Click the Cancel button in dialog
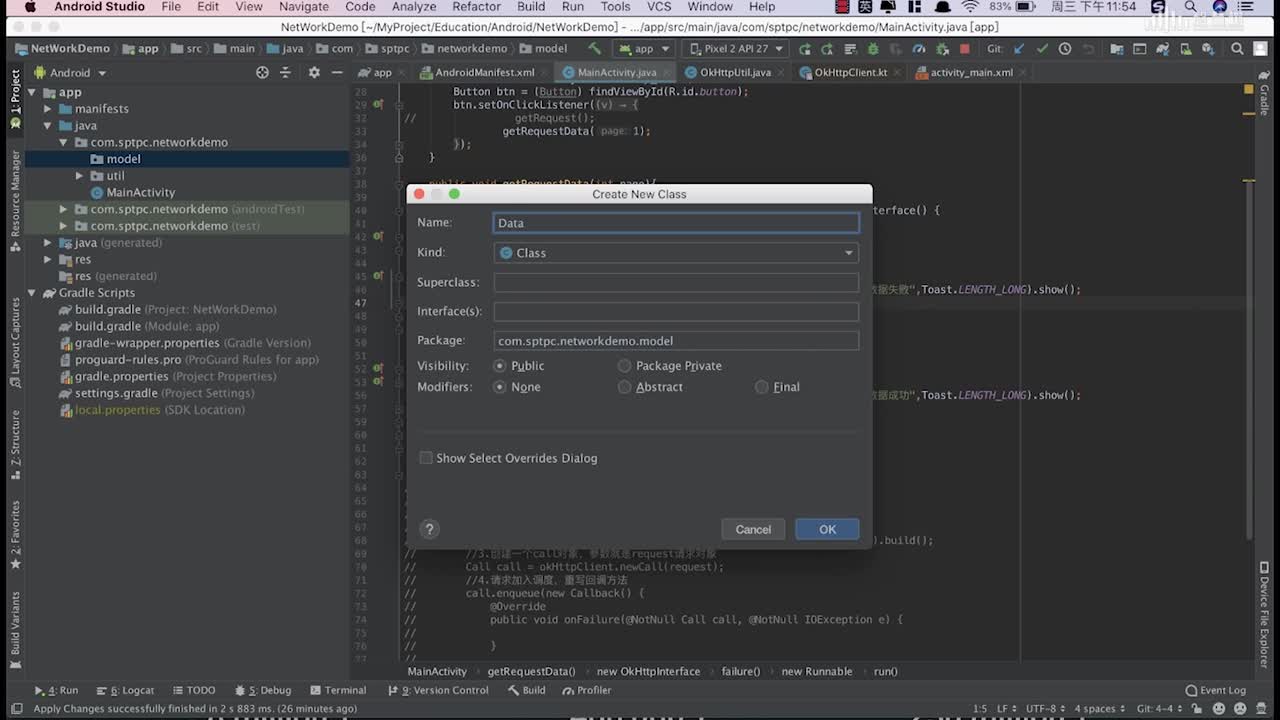Screen dimensions: 1280x720 pyautogui.click(x=753, y=529)
